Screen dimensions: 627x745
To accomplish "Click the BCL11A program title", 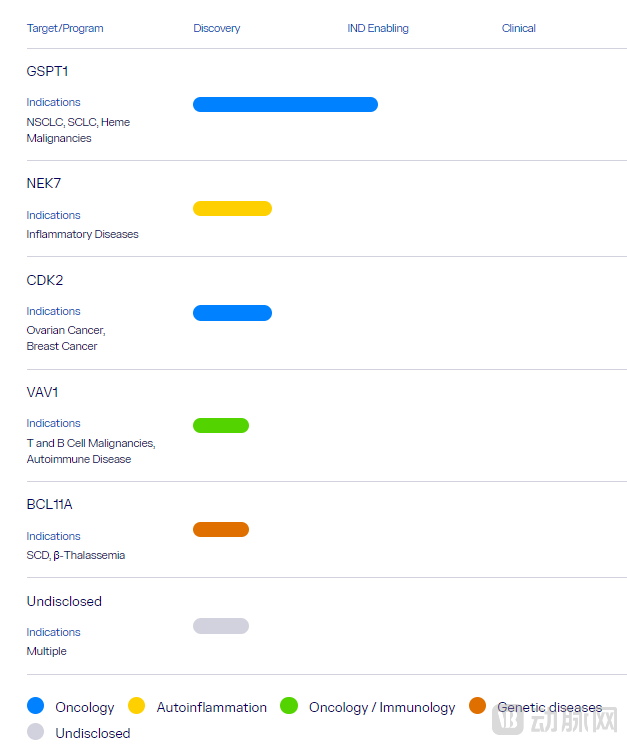I will tap(50, 504).
